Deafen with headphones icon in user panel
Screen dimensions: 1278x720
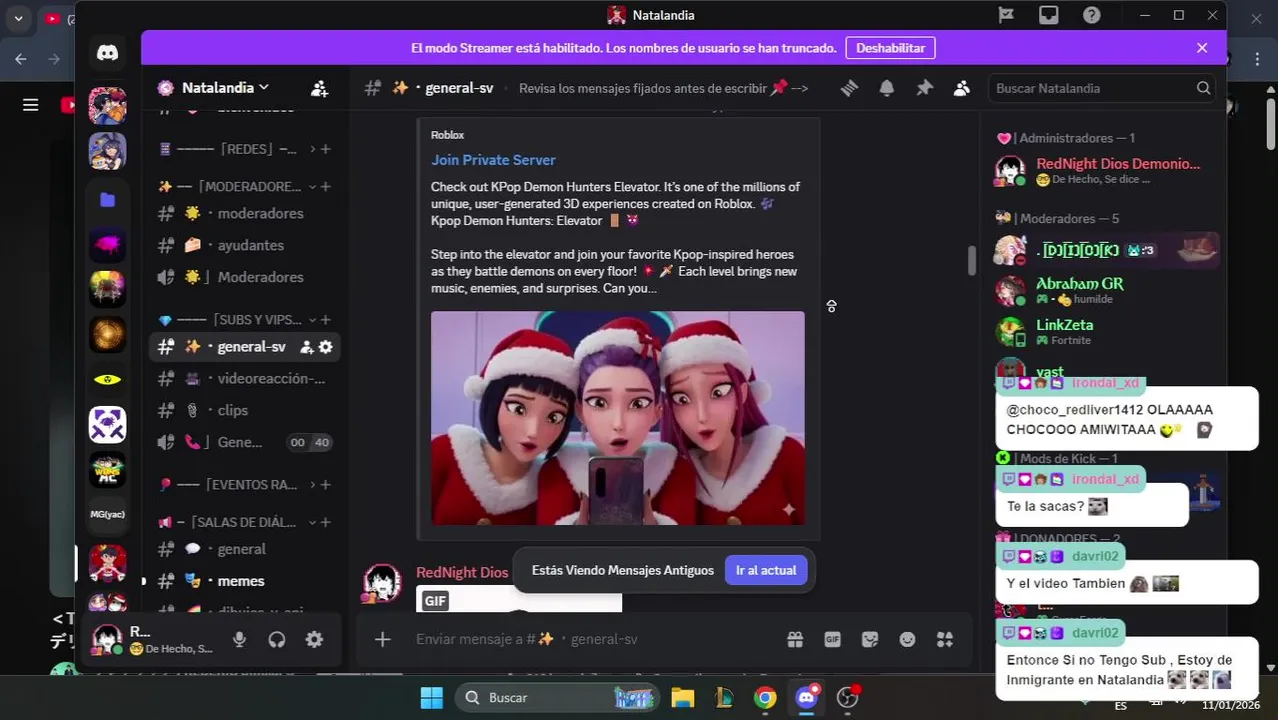point(277,639)
